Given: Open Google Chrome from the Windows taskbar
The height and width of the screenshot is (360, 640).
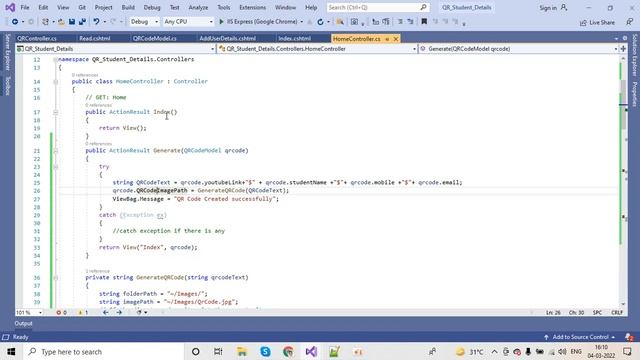Looking at the screenshot, I should tap(288, 351).
